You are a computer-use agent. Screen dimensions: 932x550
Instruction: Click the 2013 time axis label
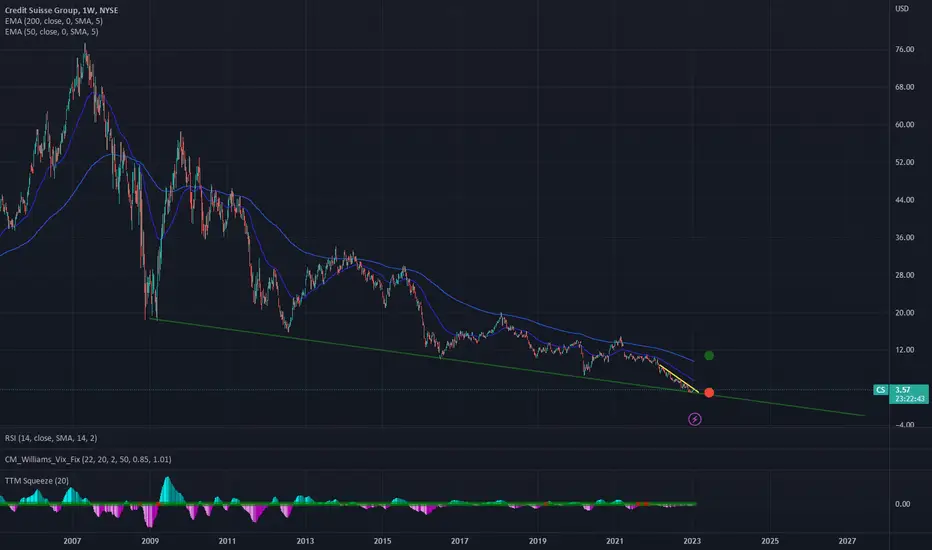305,541
